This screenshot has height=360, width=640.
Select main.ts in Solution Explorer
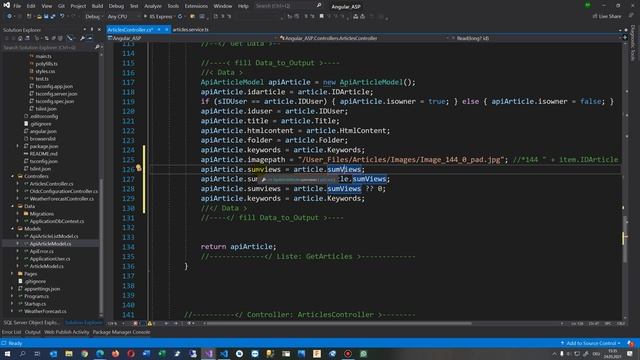point(43,56)
